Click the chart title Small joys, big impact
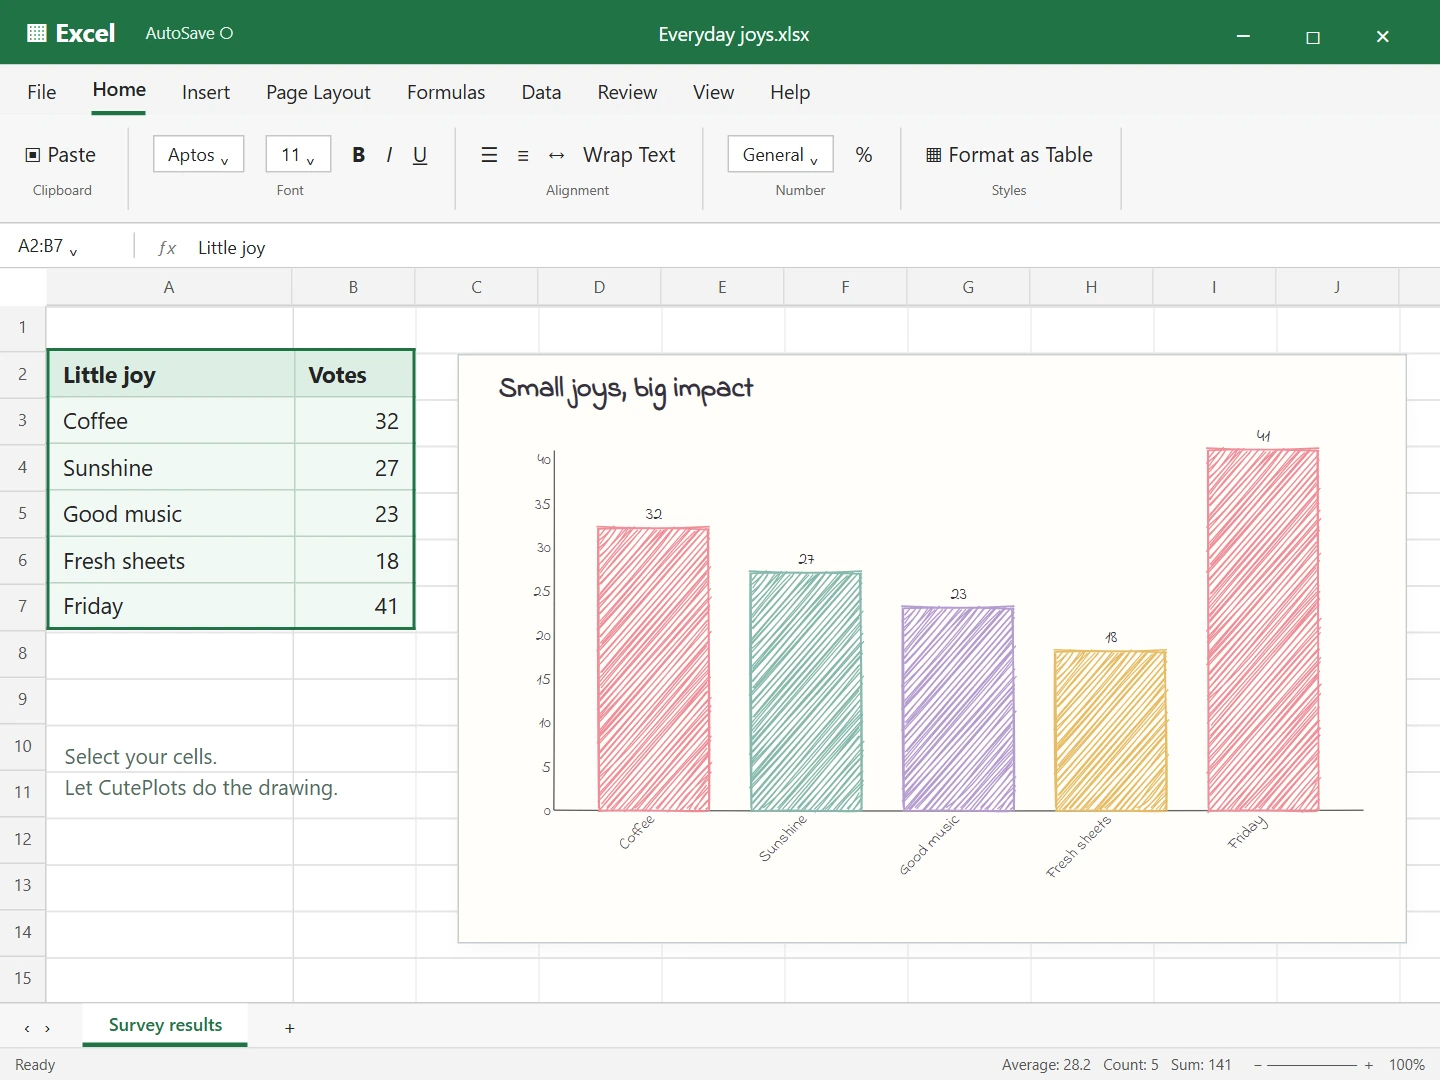Viewport: 1440px width, 1080px height. (x=626, y=390)
